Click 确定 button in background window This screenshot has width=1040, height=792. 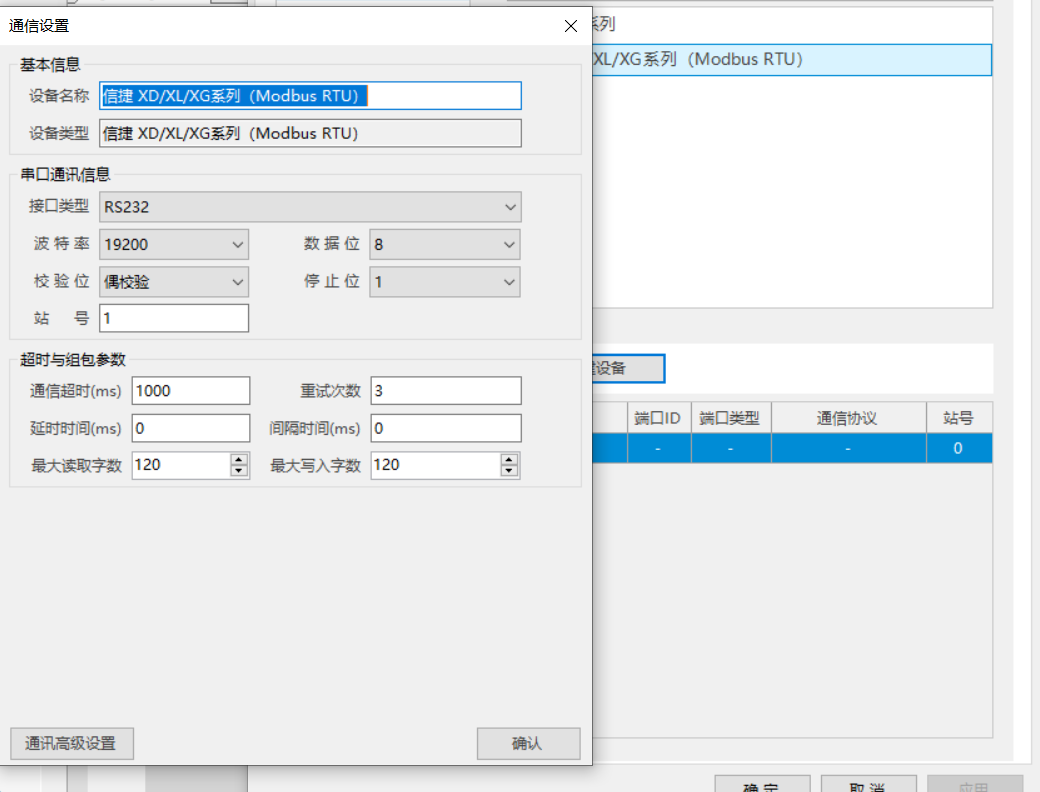(x=762, y=784)
